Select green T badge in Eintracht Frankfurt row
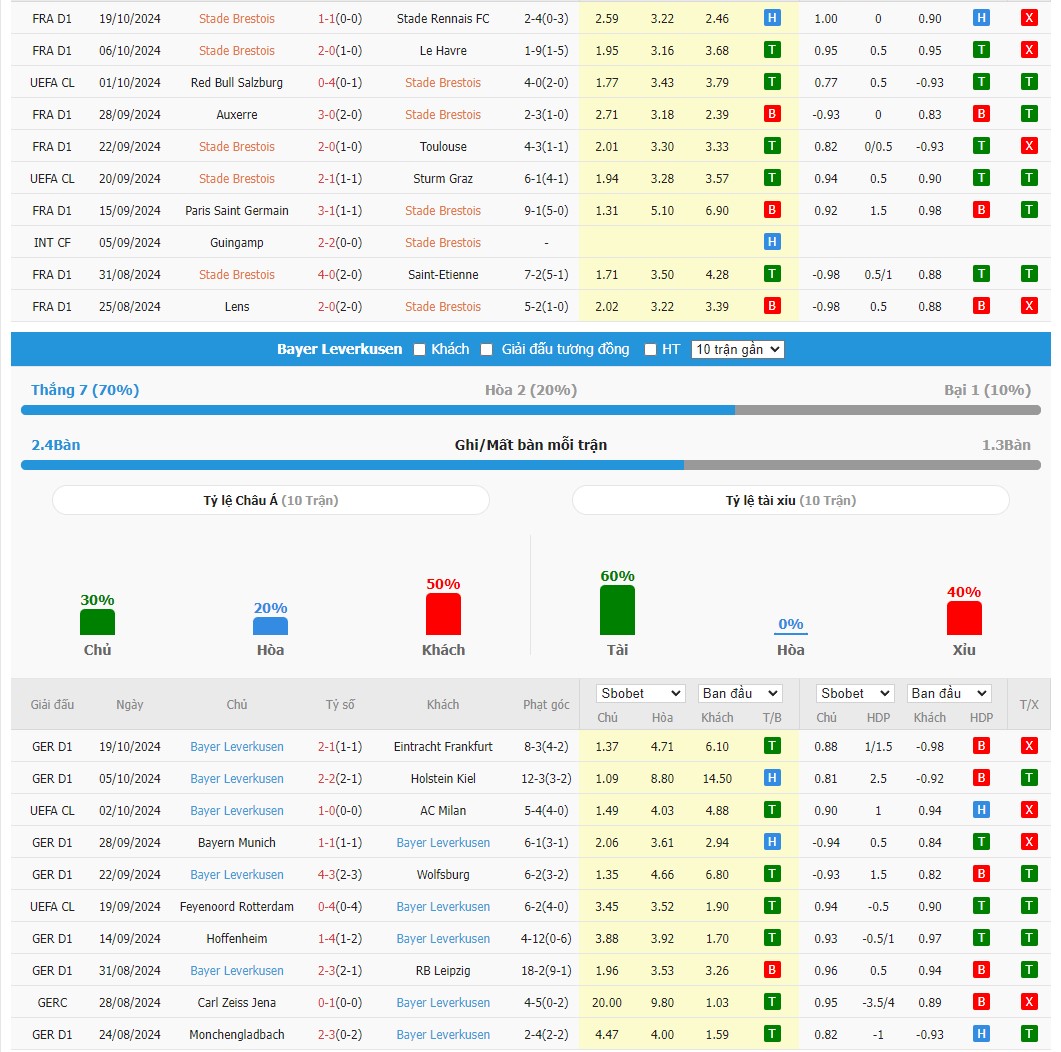Screen dimensions: 1061x1052 tap(772, 746)
